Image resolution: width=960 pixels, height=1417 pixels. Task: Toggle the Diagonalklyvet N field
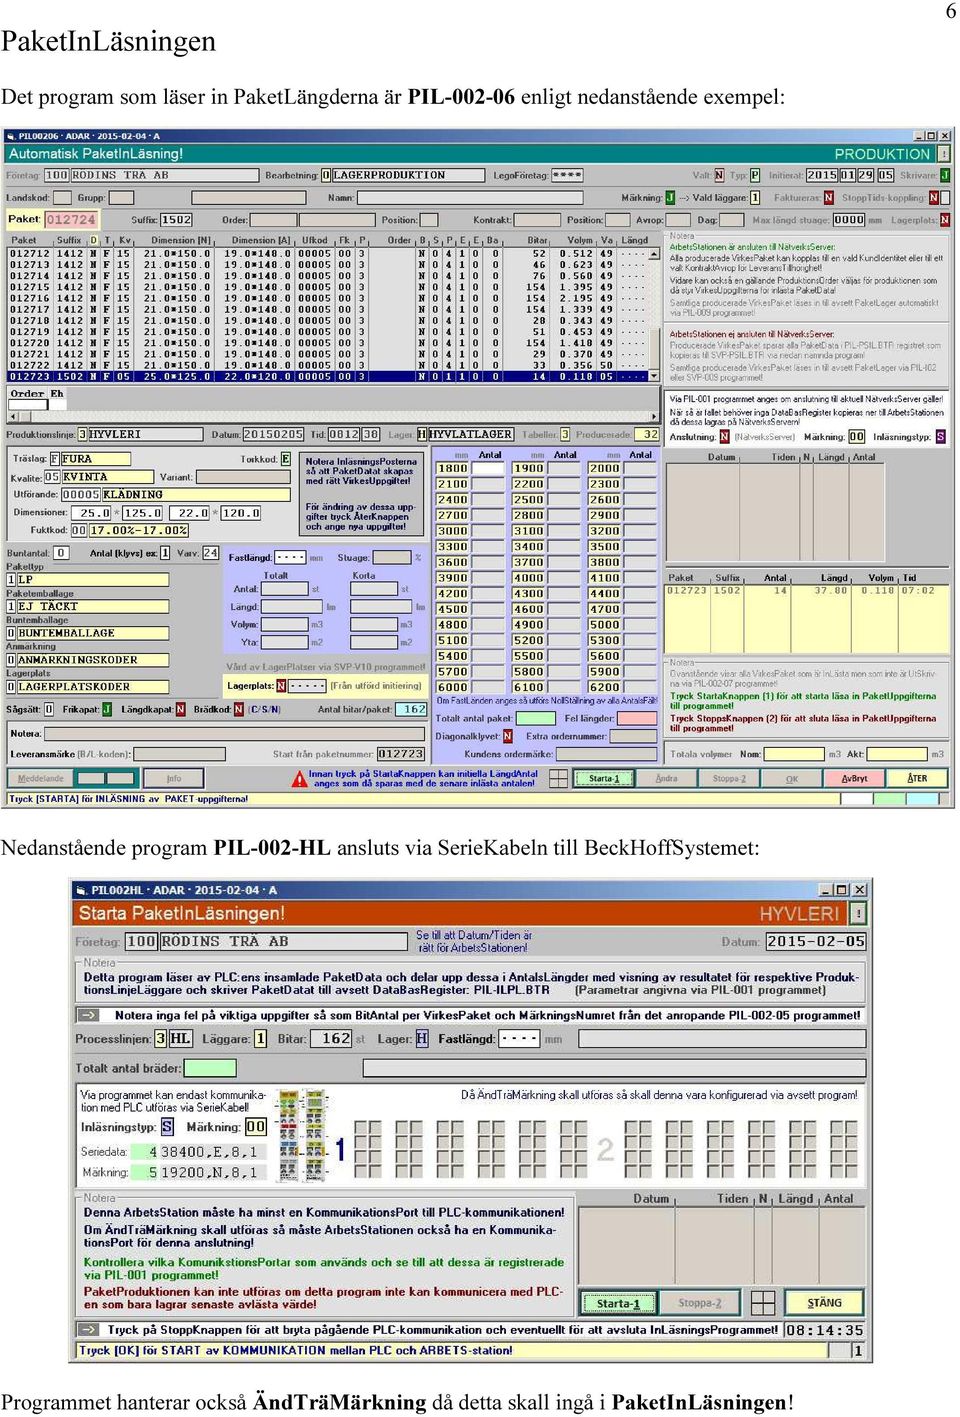coord(508,736)
